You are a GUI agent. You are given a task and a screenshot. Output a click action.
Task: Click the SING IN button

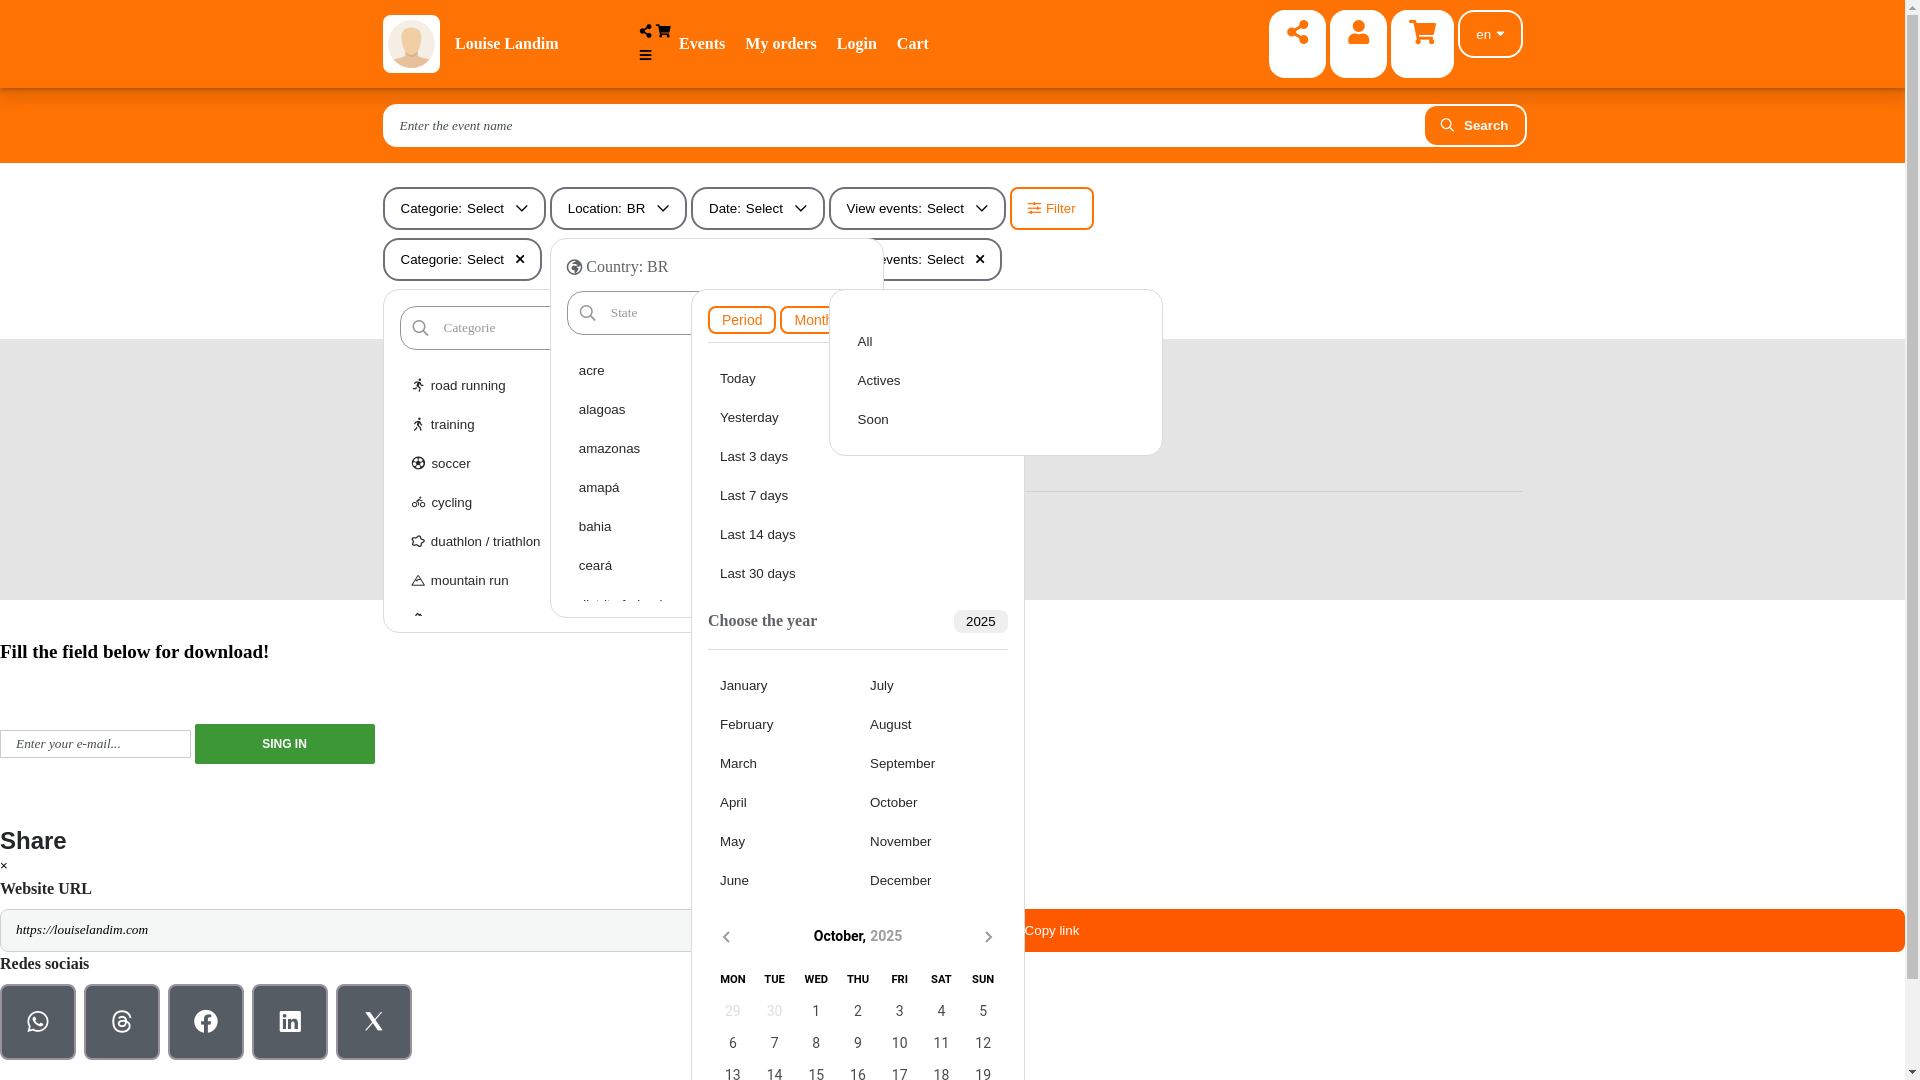[284, 744]
